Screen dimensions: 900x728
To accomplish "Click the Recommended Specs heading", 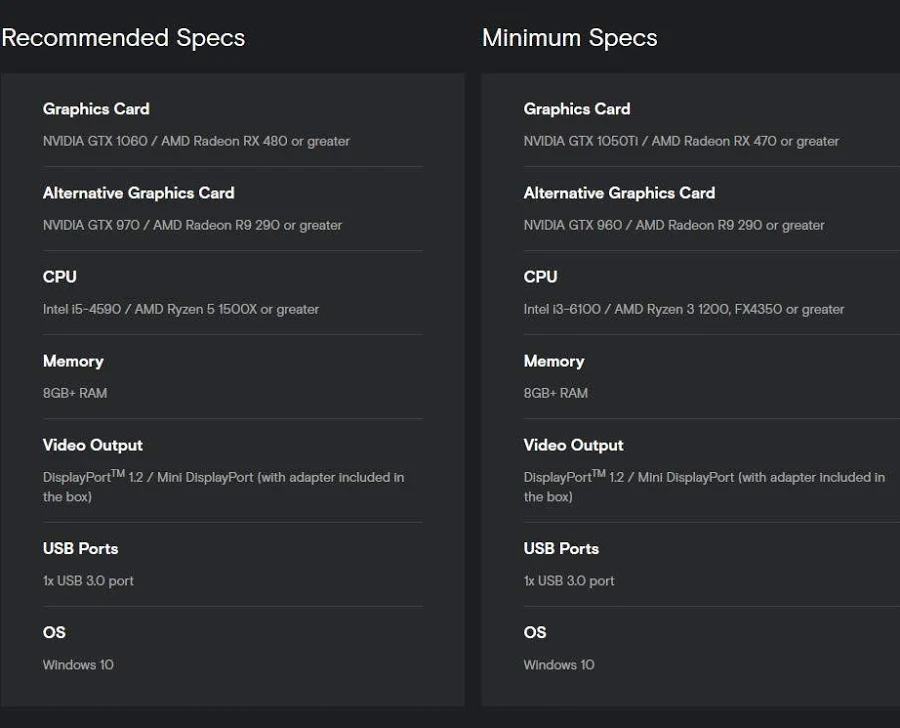I will (x=123, y=38).
